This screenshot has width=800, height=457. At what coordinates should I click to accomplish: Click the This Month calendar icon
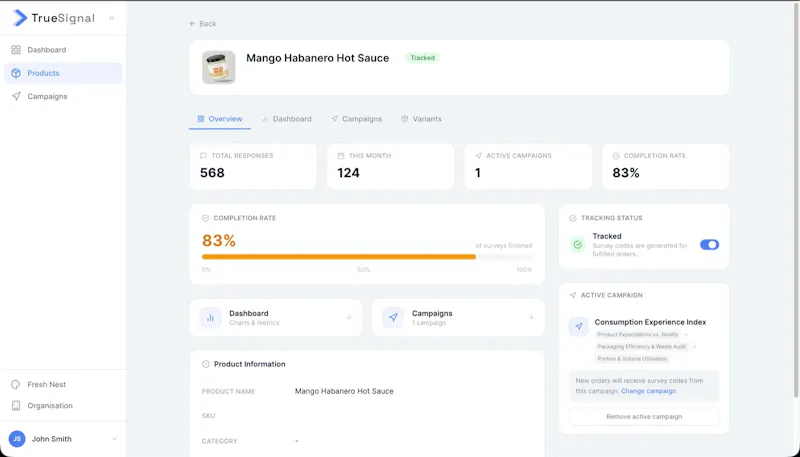pos(341,156)
